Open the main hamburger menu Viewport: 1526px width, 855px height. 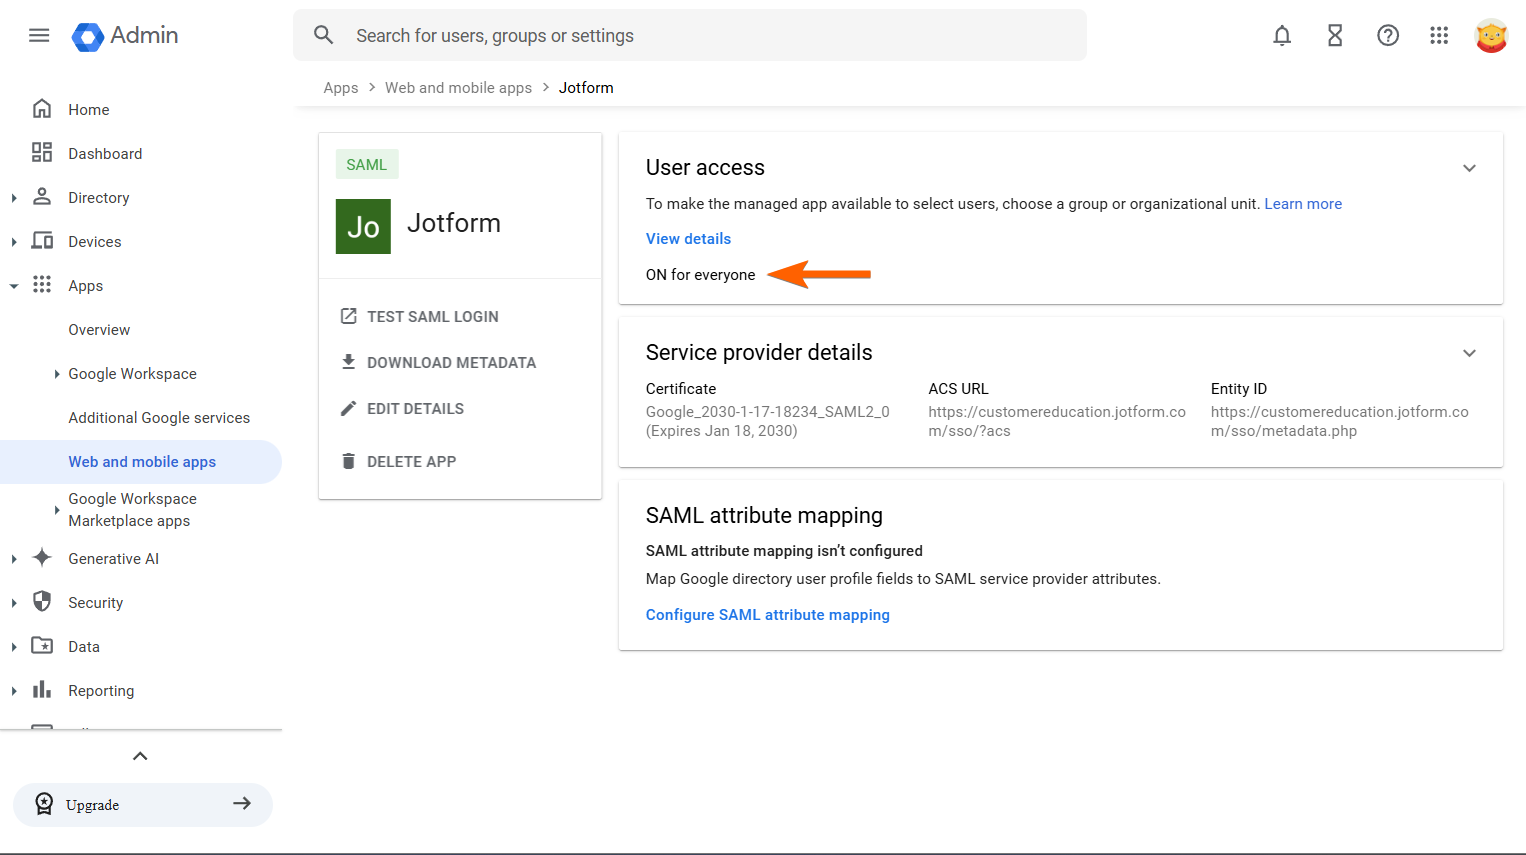pyautogui.click(x=39, y=36)
